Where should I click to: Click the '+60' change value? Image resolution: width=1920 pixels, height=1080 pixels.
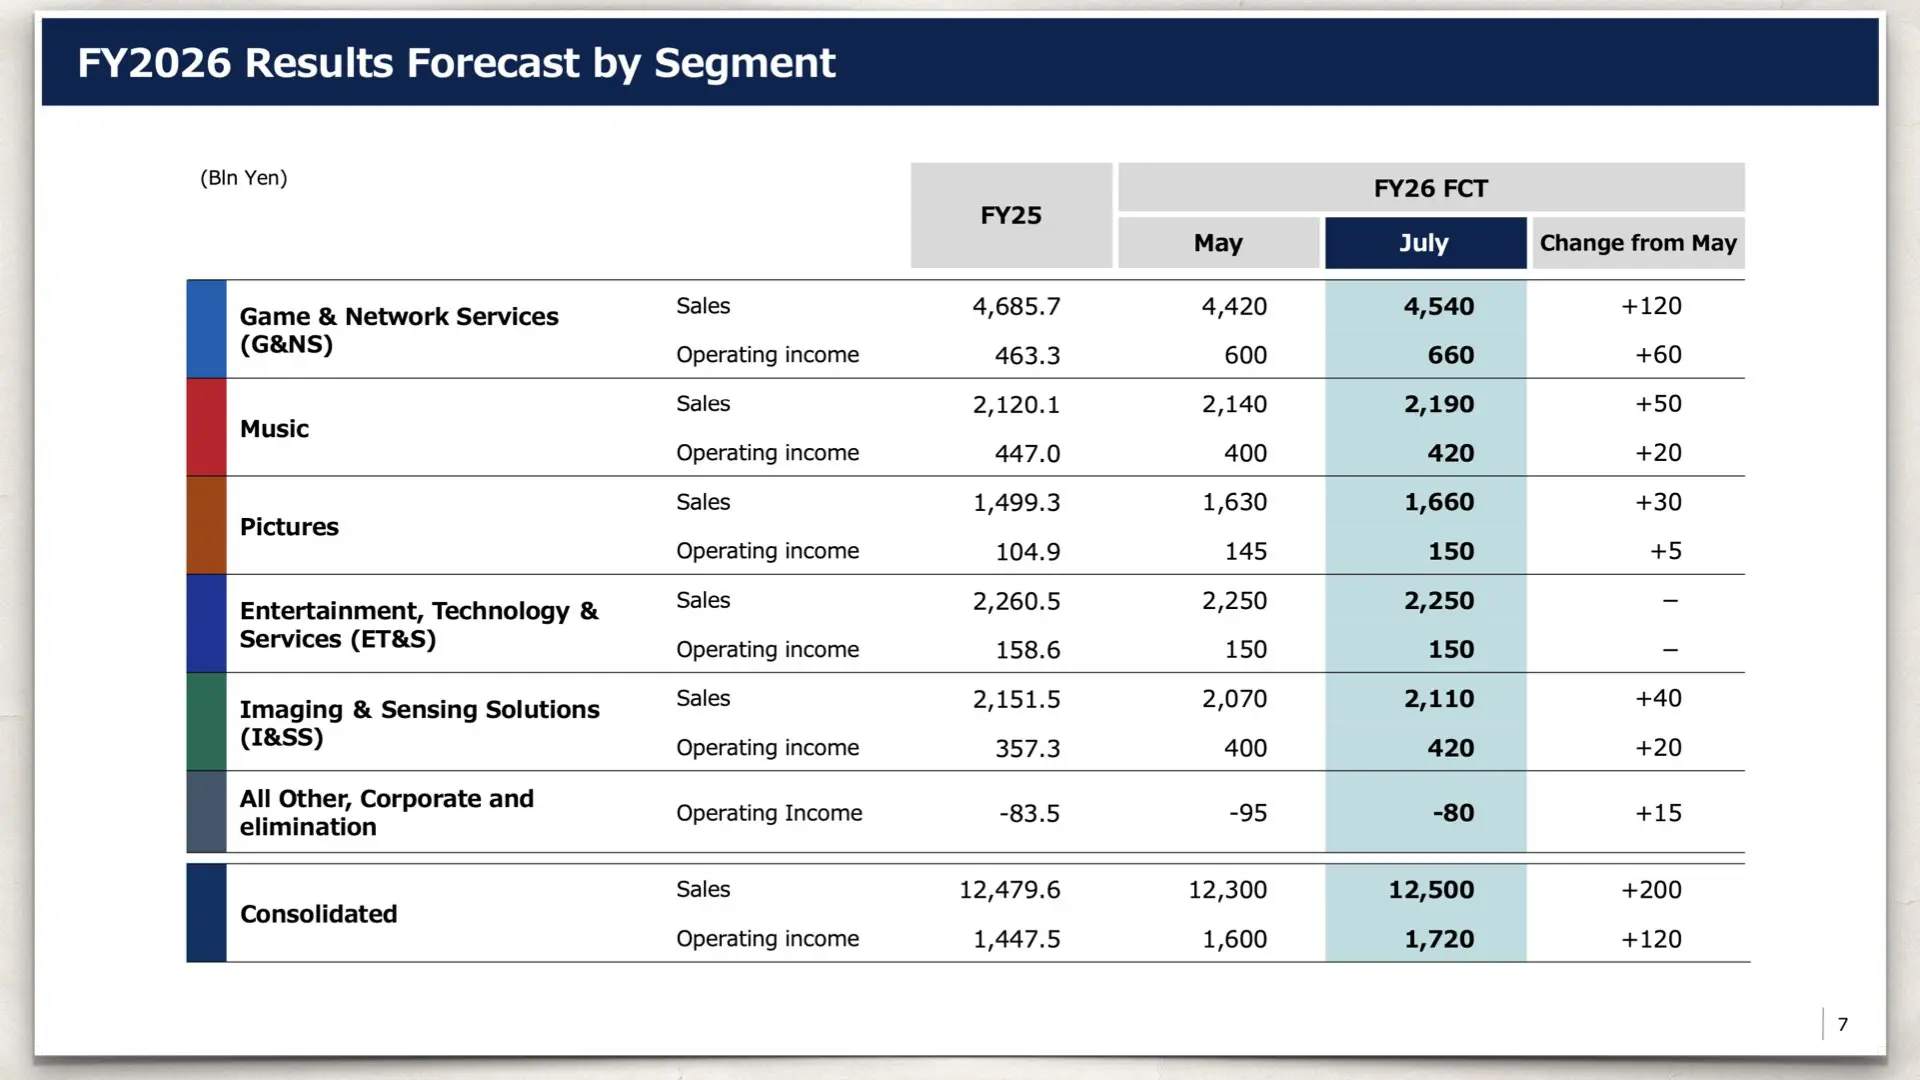[x=1658, y=355]
